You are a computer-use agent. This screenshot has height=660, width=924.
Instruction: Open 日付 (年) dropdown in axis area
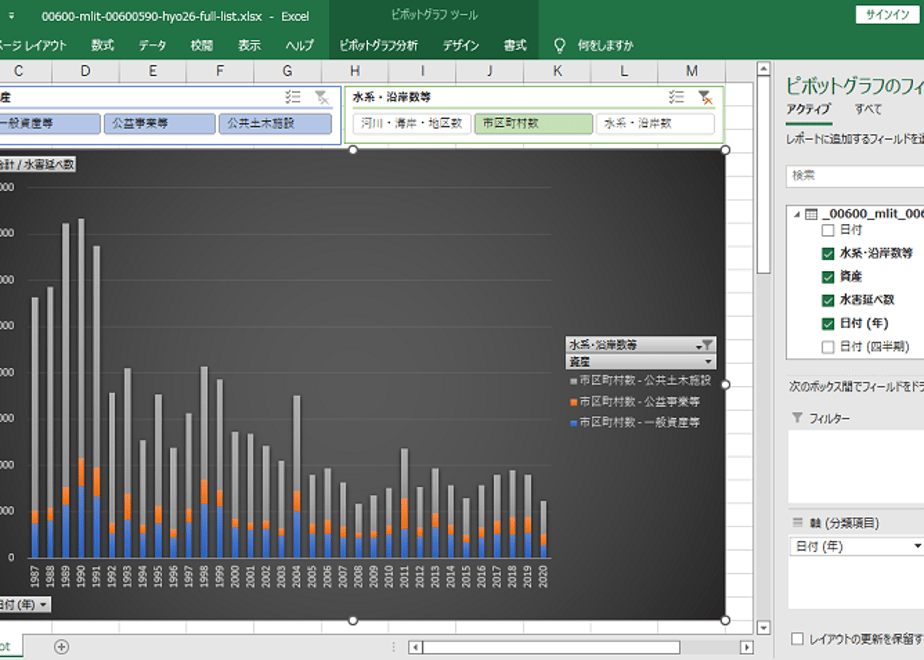click(917, 546)
